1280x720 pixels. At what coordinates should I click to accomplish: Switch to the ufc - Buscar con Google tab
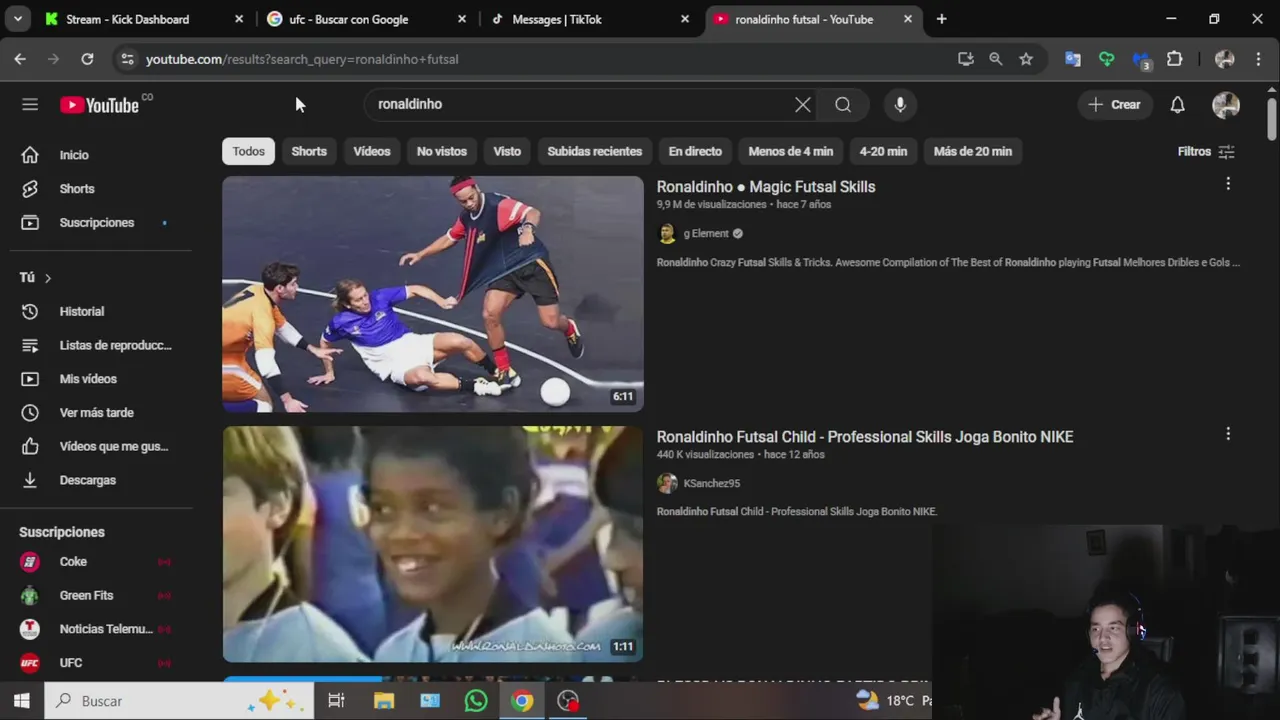click(367, 19)
